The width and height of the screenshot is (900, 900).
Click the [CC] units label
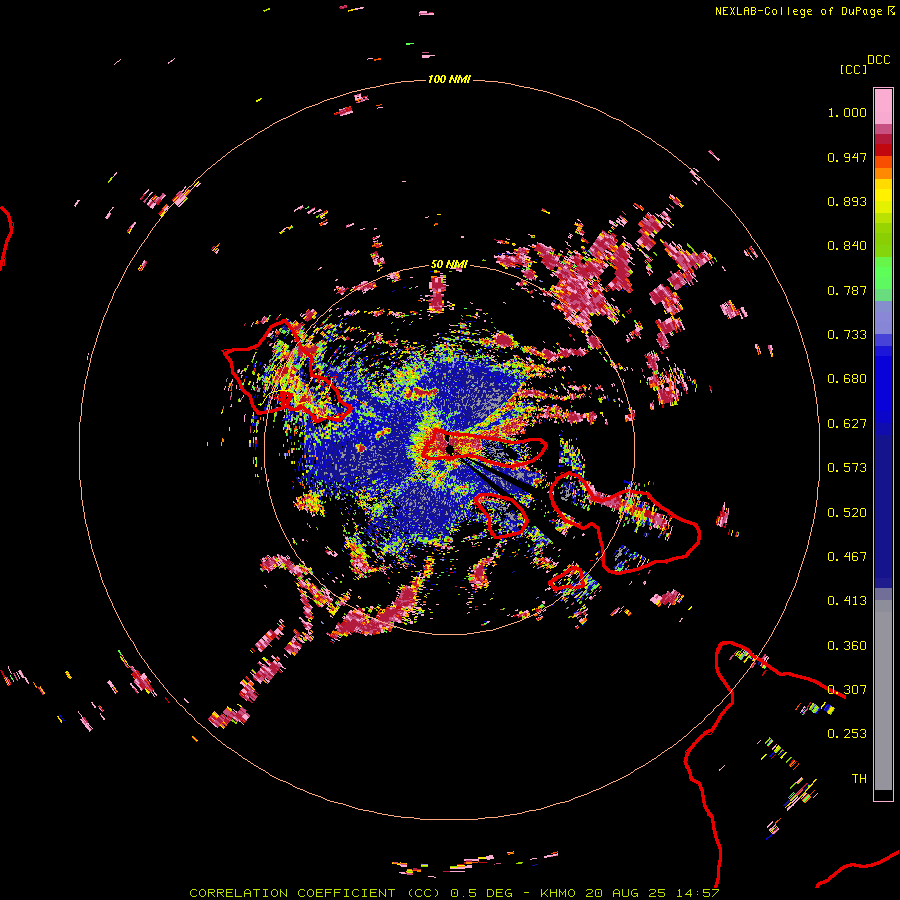[x=853, y=69]
